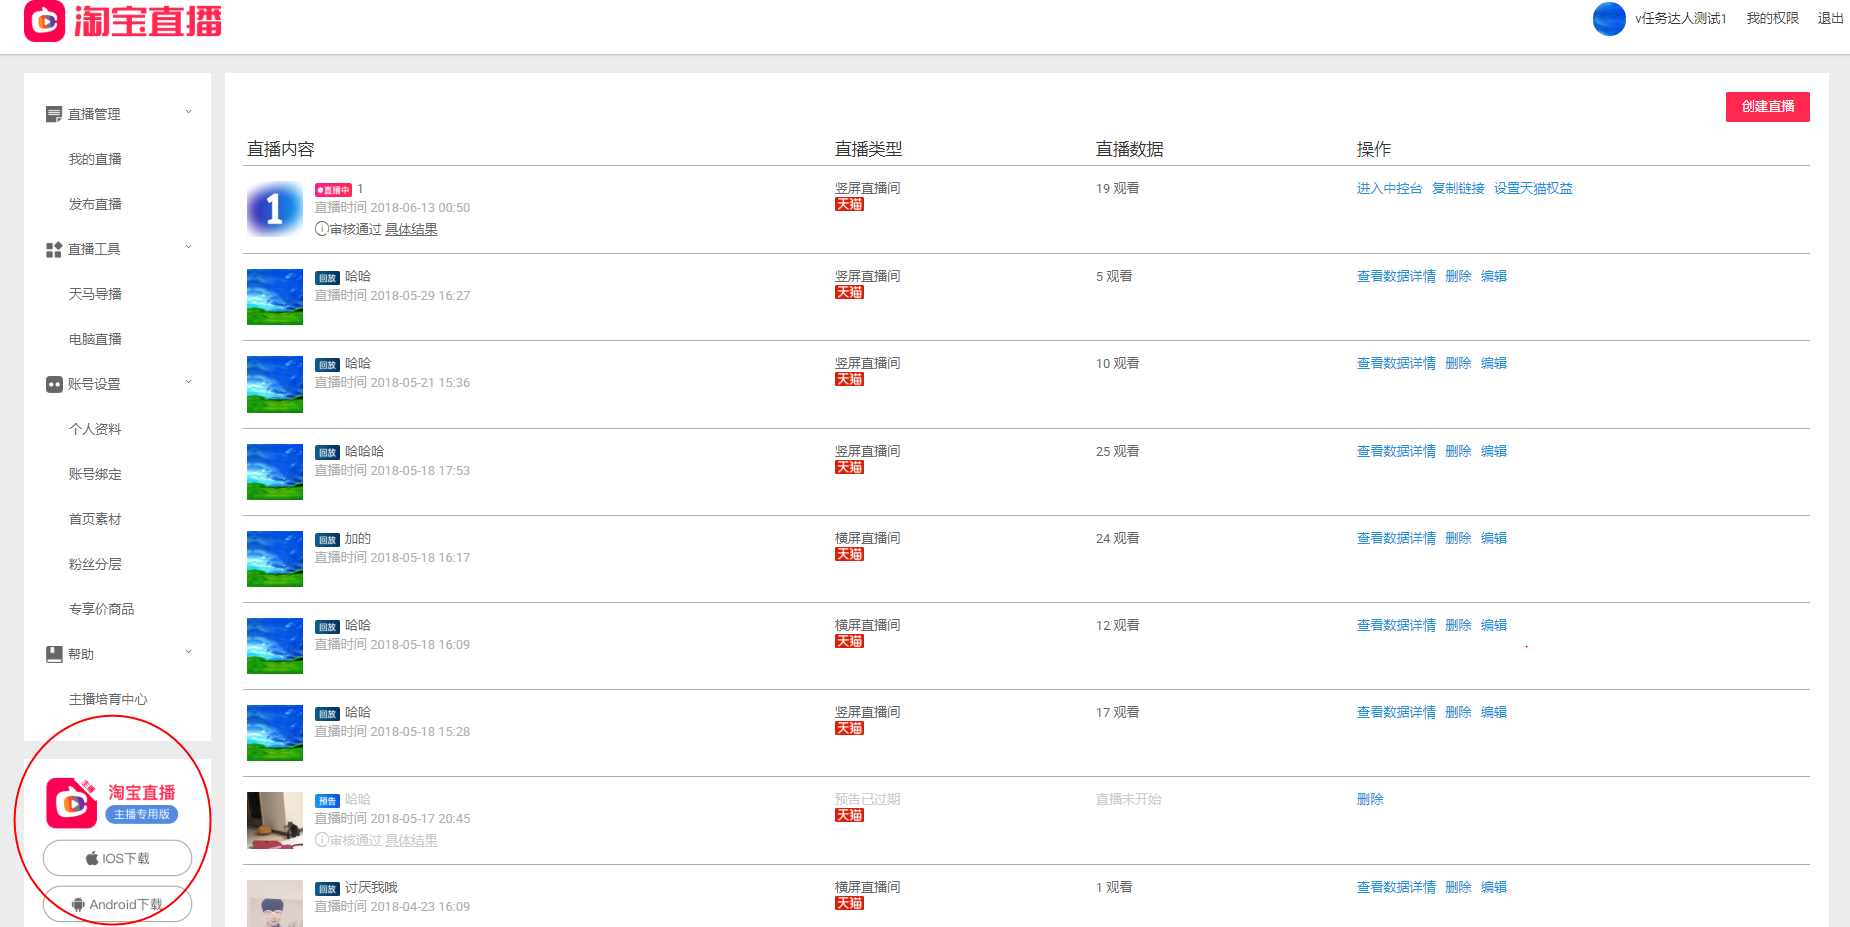Image resolution: width=1850 pixels, height=927 pixels.
Task: Open 具体结果 on the 2018-05-17 preview row
Action: [411, 840]
